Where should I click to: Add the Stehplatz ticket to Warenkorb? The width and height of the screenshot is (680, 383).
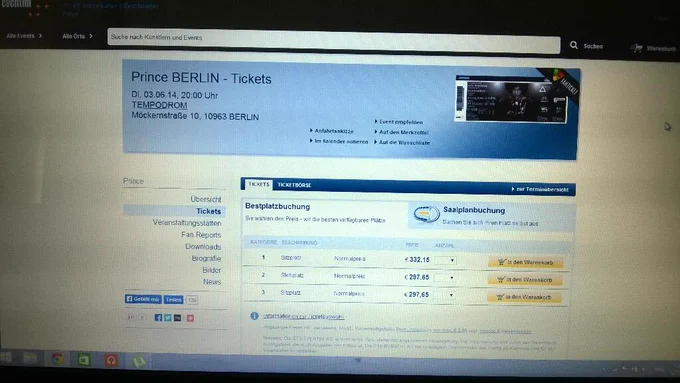525,280
